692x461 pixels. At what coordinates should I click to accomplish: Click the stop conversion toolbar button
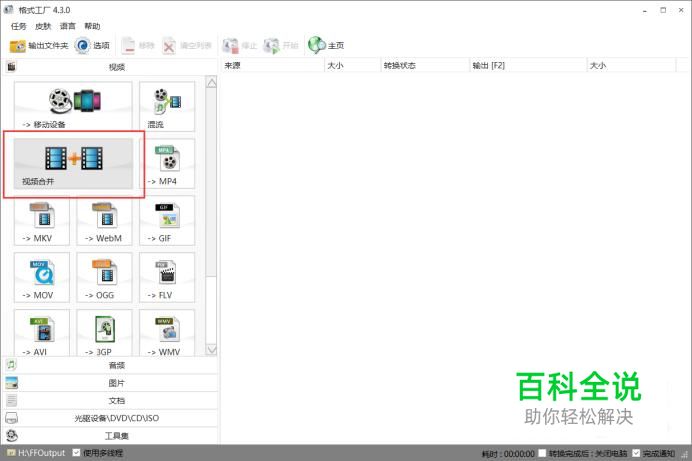[x=239, y=45]
